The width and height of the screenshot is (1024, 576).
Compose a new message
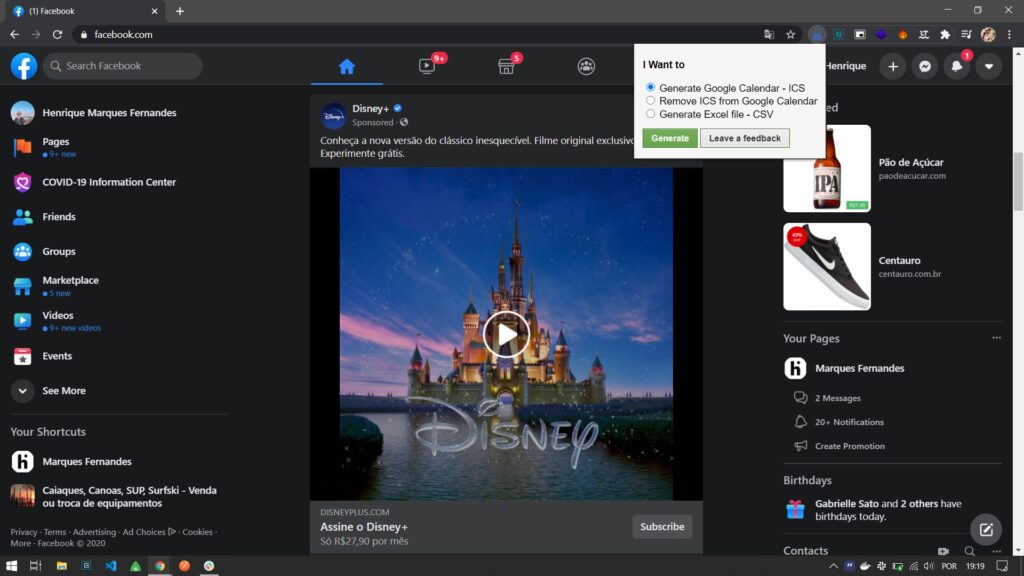point(986,530)
